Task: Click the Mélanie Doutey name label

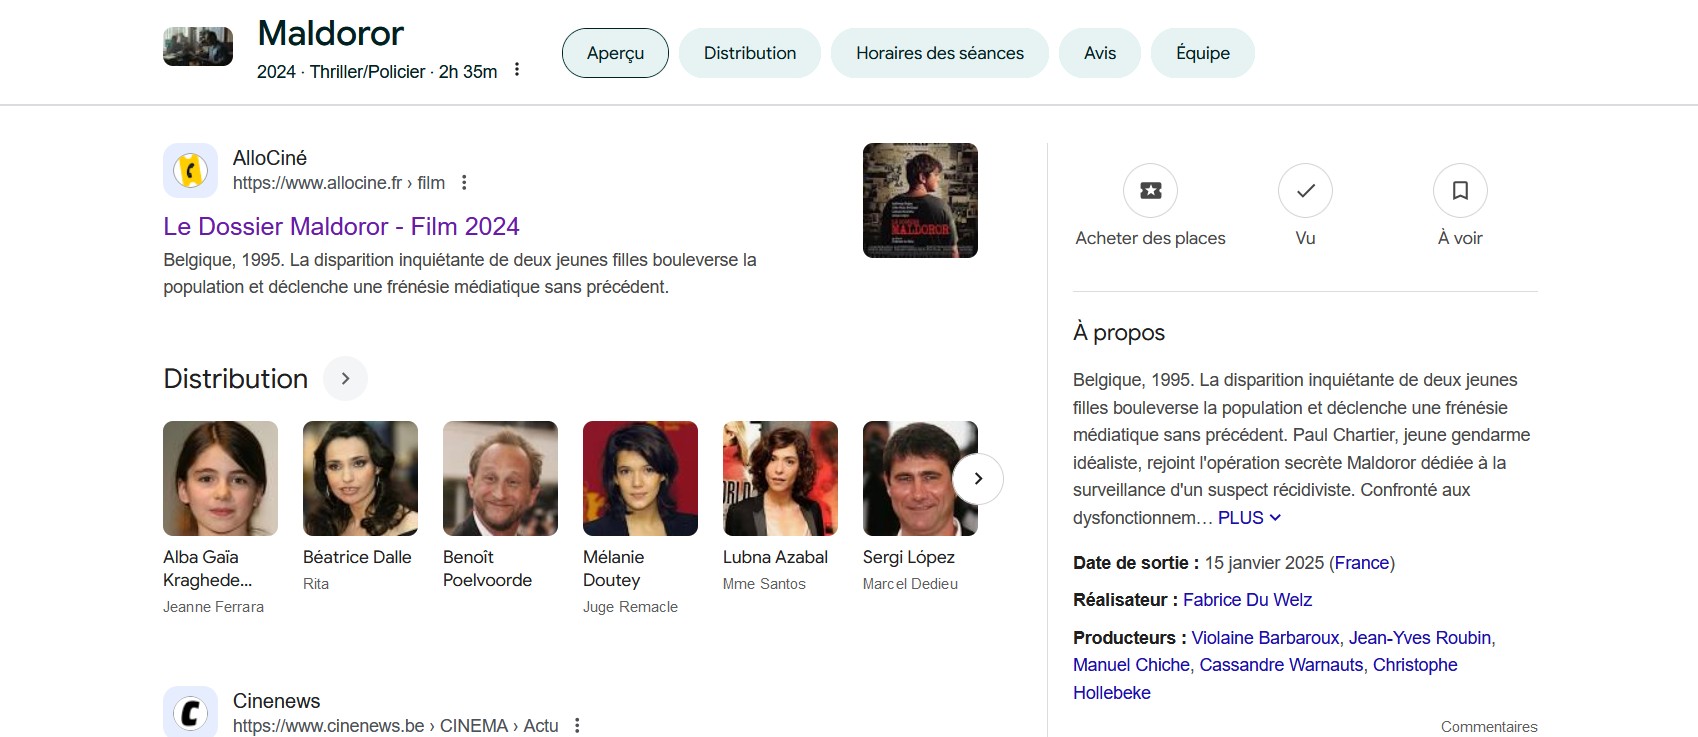Action: [613, 568]
